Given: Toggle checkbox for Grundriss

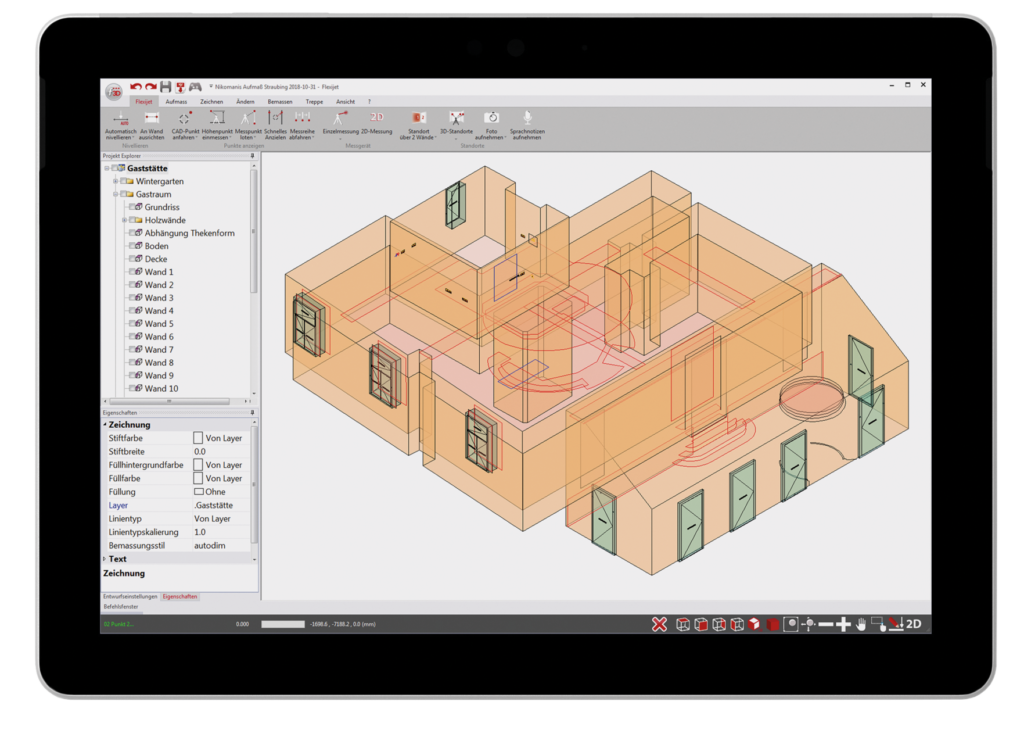Looking at the screenshot, I should click(133, 207).
